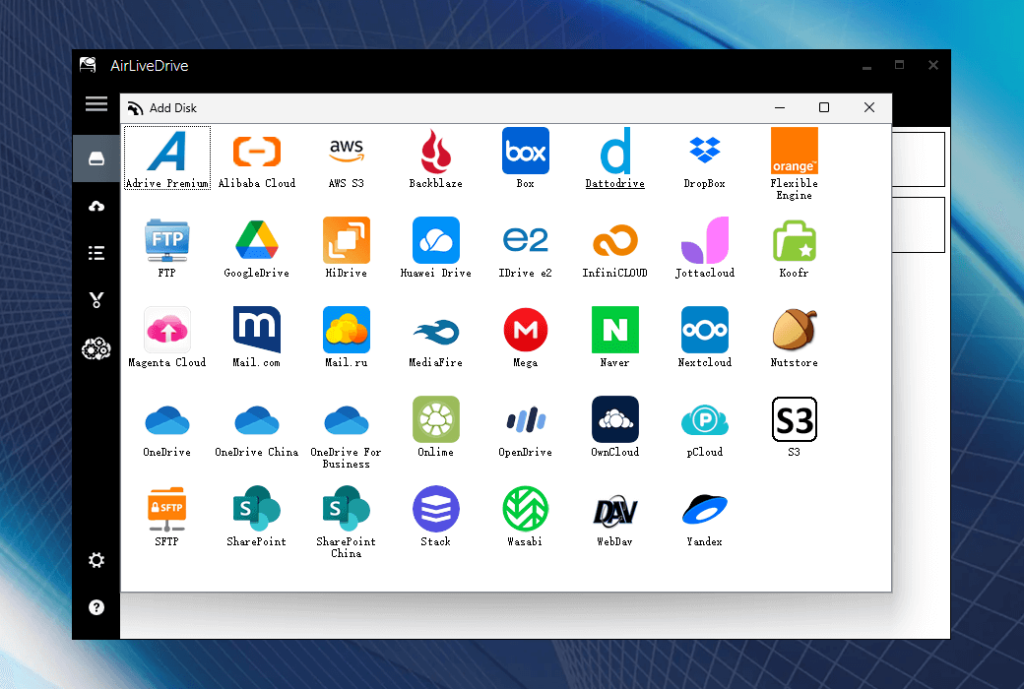Select the Koofr folder icon
This screenshot has height=689, width=1024.
click(793, 248)
